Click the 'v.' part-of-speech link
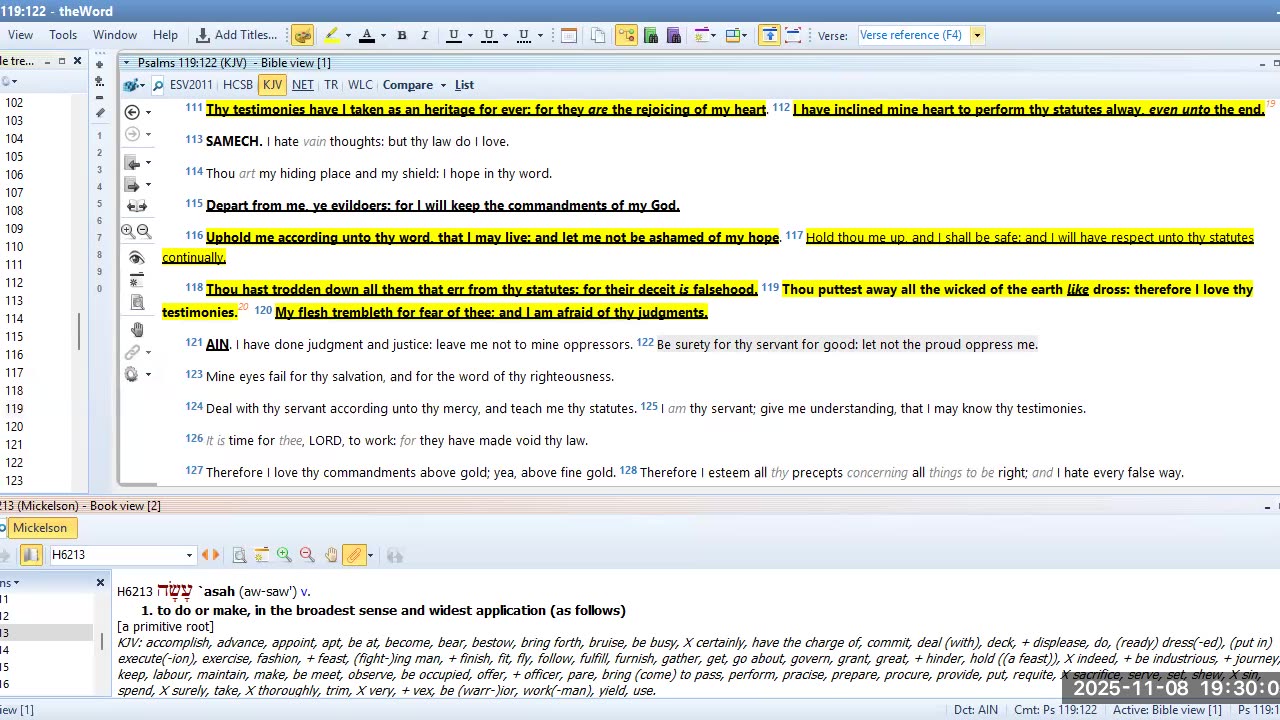 click(x=305, y=591)
